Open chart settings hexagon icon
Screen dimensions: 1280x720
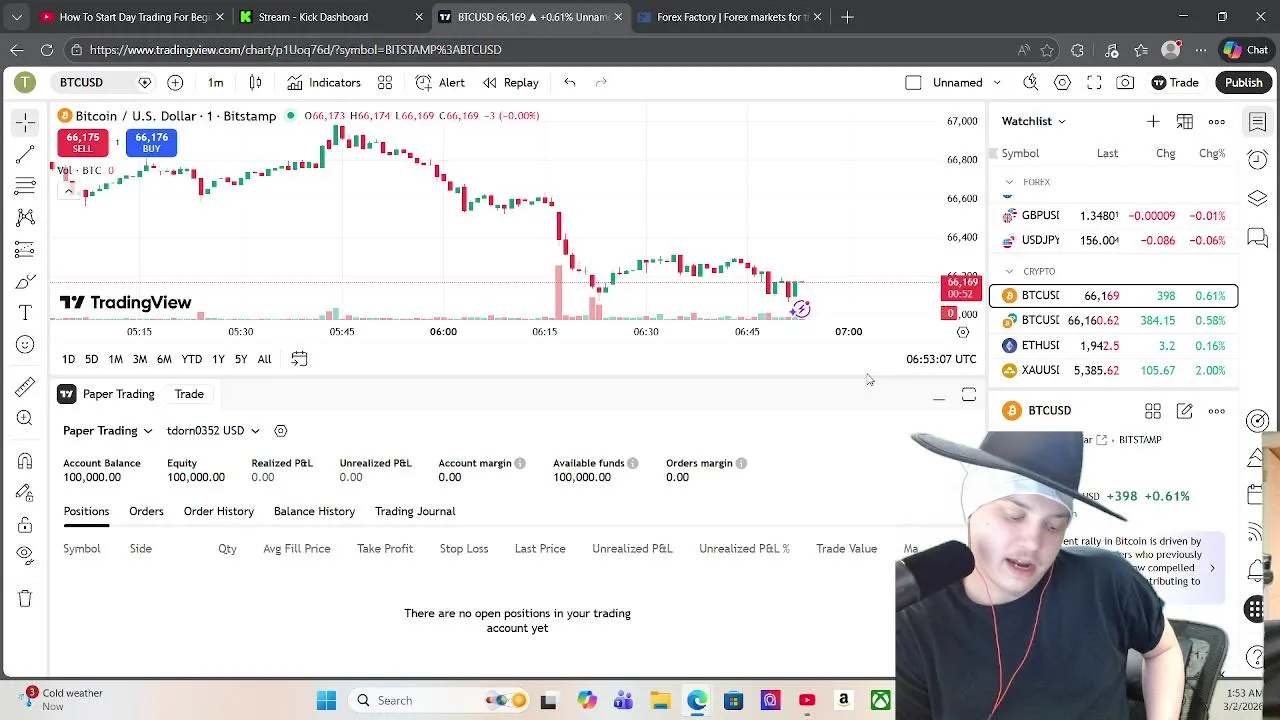[x=1062, y=83]
